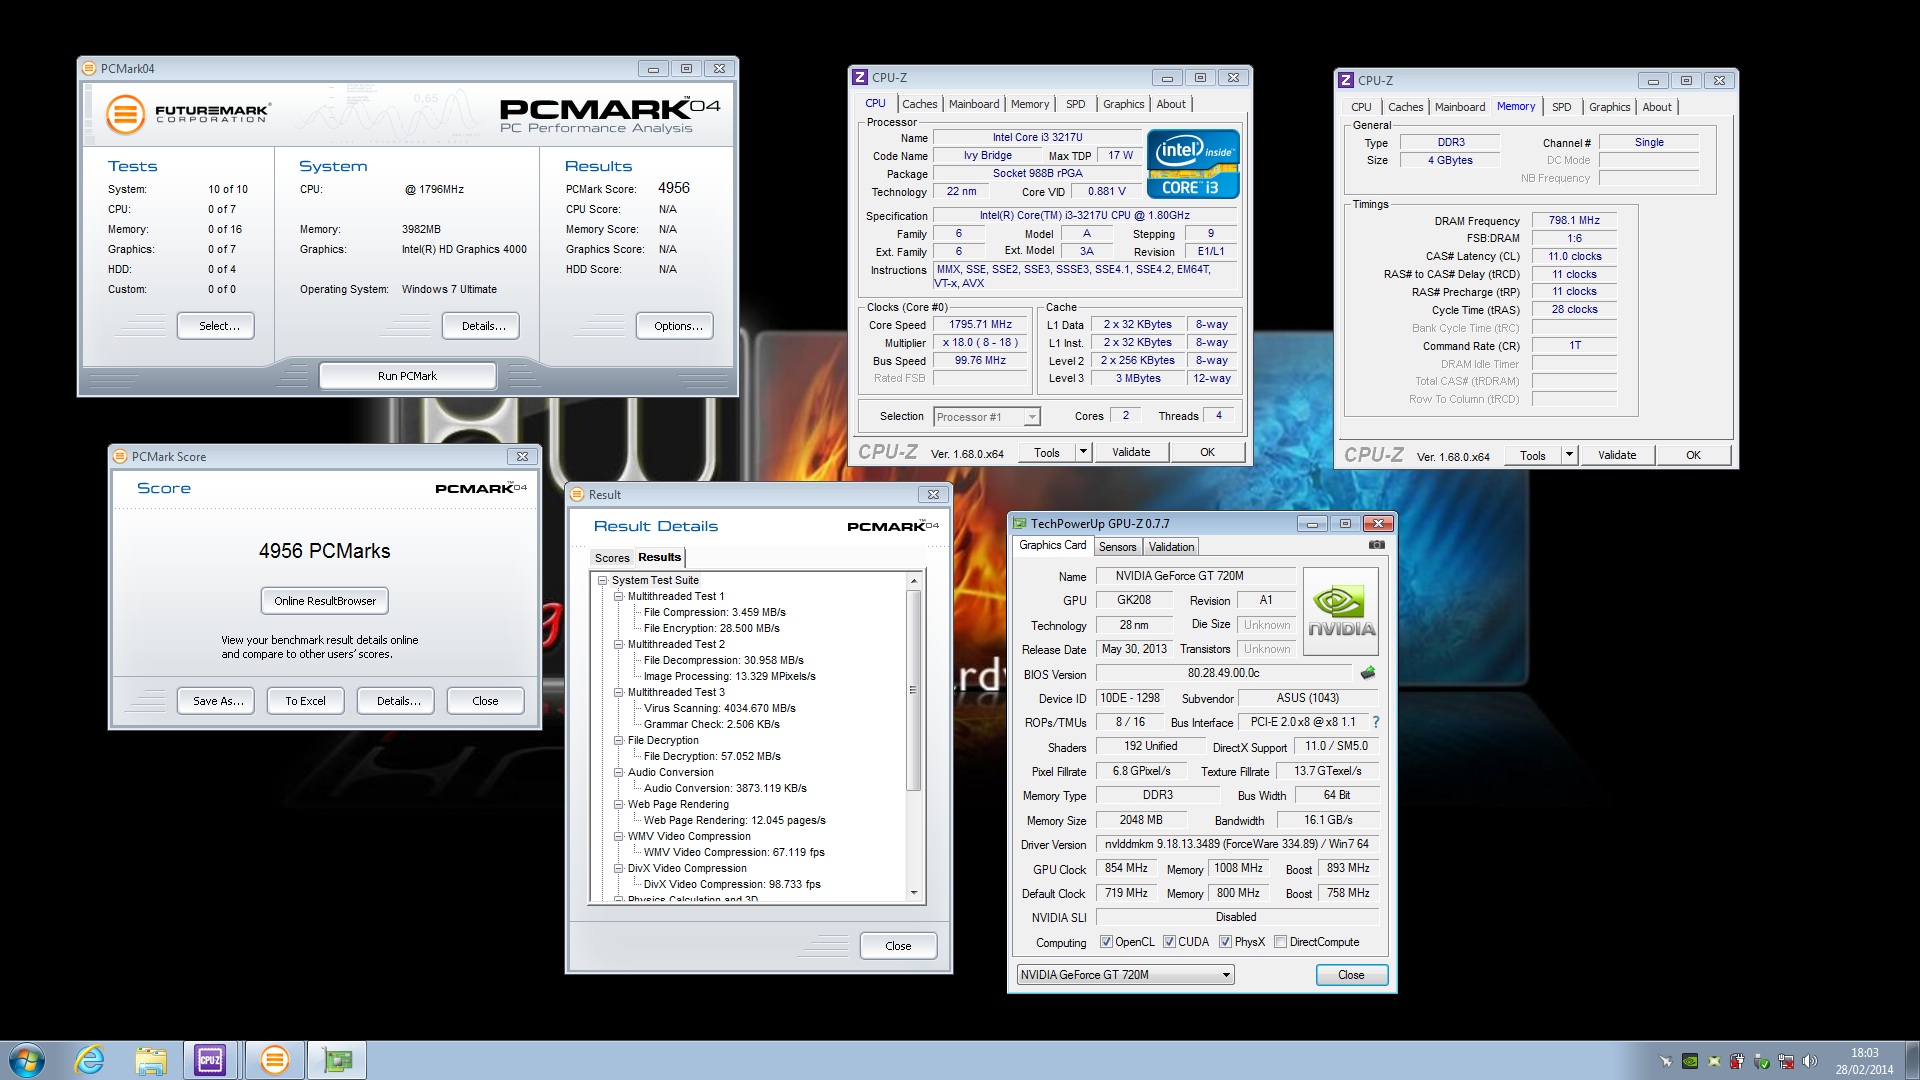
Task: Open Windows Start menu orb
Action: [27, 1060]
